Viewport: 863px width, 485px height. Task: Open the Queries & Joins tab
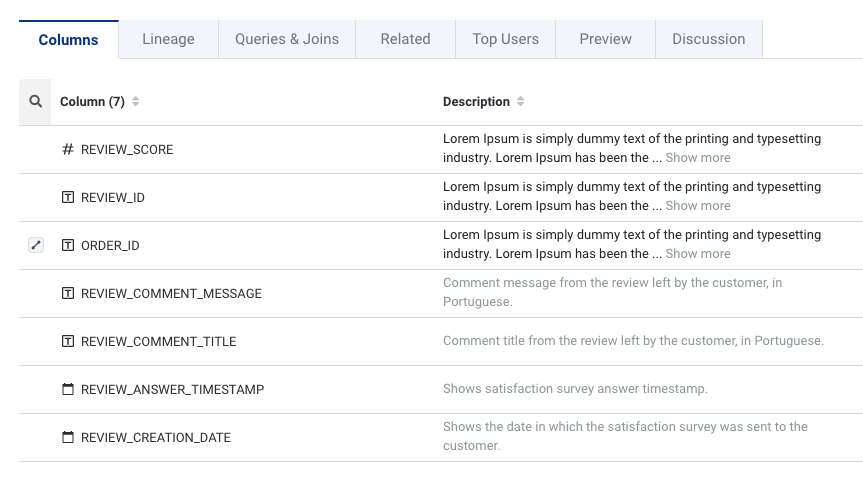coord(287,39)
